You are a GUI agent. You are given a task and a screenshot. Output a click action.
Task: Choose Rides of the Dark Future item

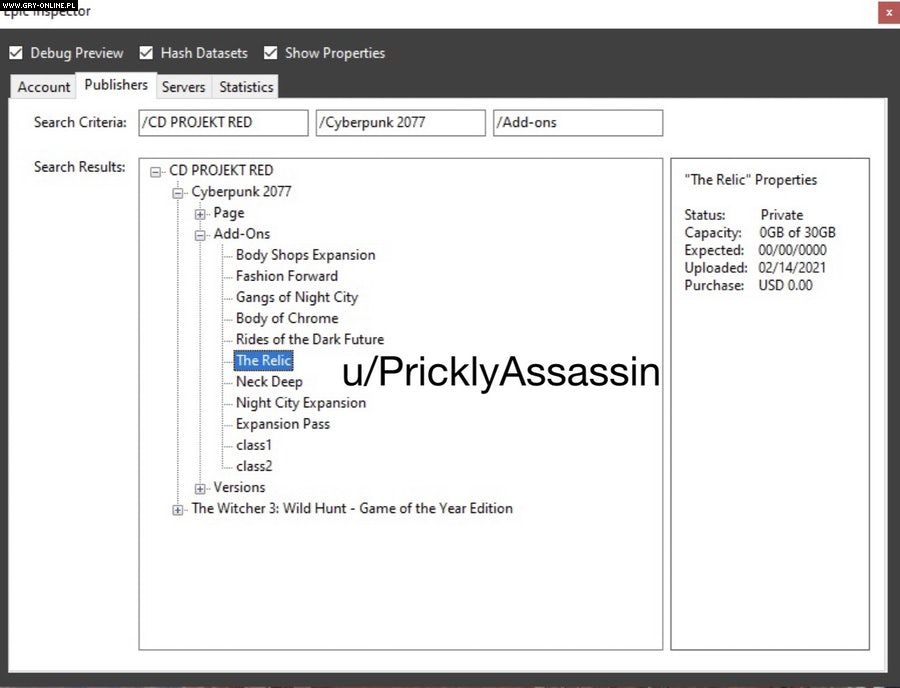click(309, 339)
